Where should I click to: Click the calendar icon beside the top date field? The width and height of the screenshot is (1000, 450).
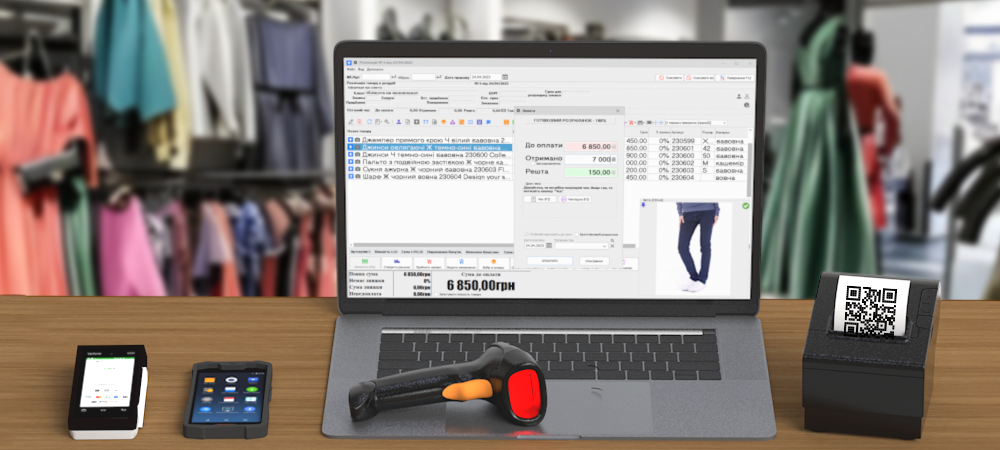pos(505,77)
